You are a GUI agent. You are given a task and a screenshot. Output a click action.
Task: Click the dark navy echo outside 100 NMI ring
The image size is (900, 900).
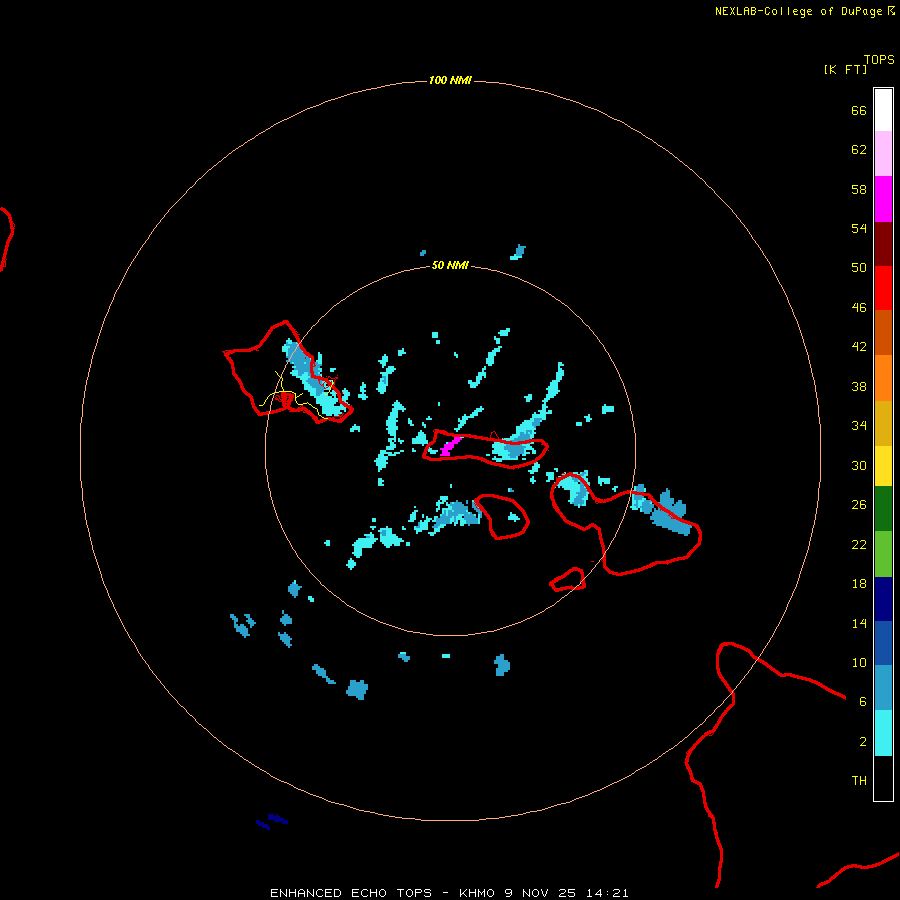271,821
